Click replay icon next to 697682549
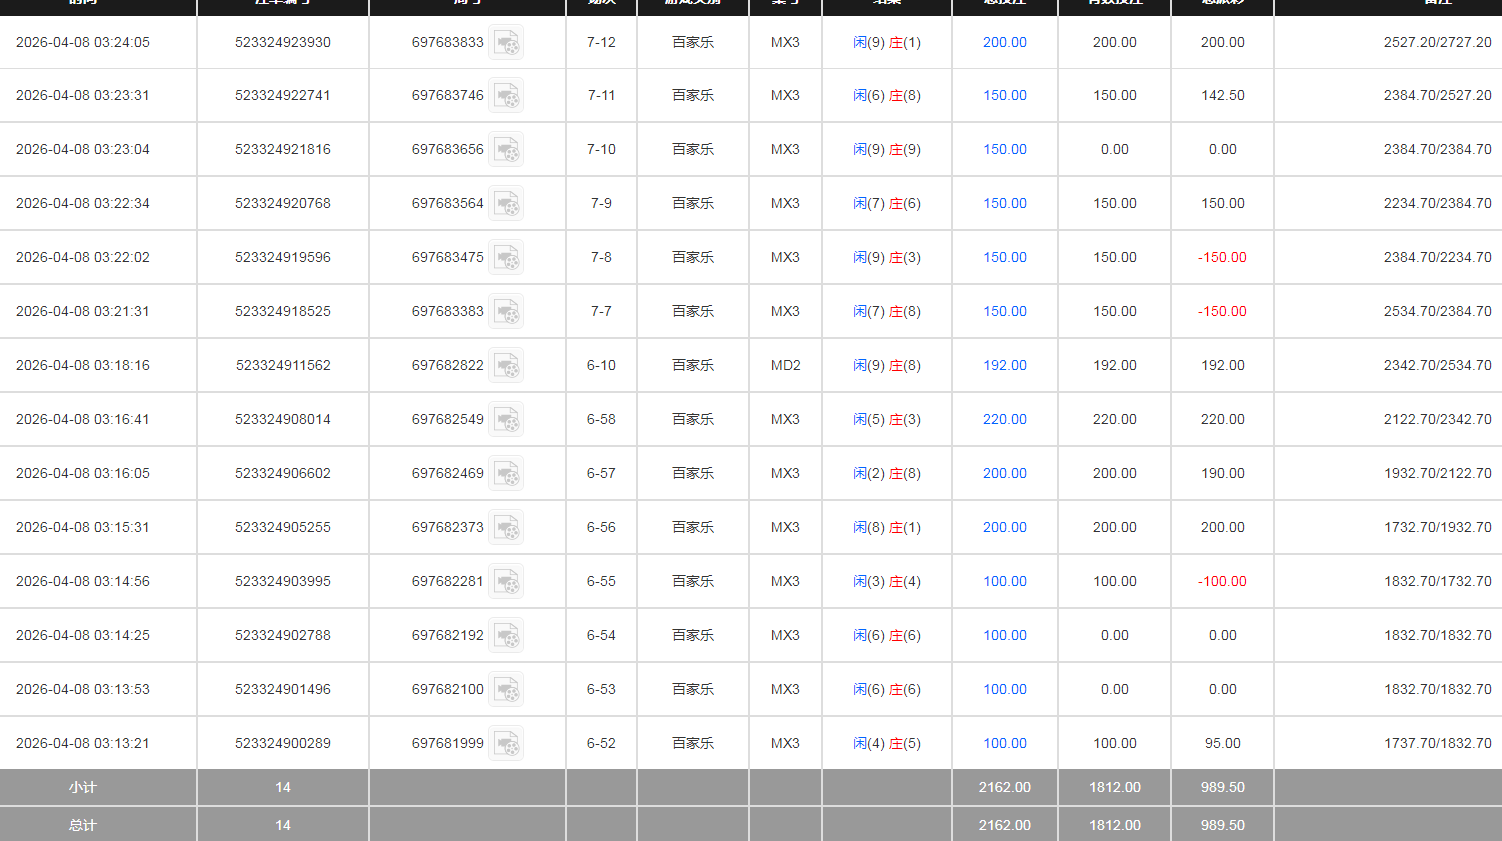 click(x=506, y=420)
